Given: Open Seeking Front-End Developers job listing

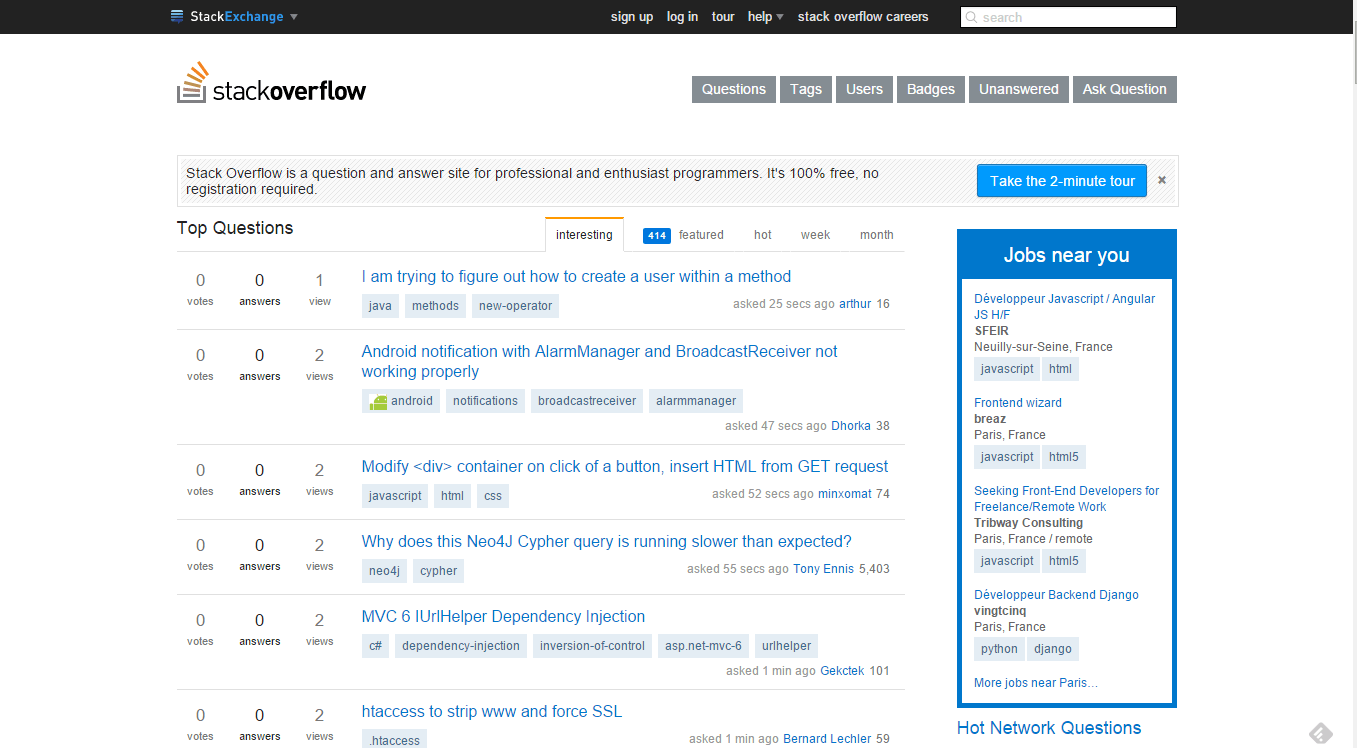Looking at the screenshot, I should point(1066,499).
